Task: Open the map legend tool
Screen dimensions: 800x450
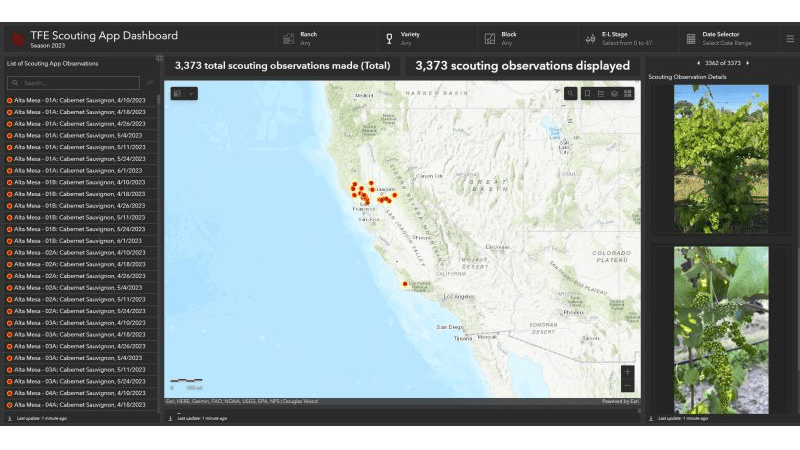Action: [601, 93]
